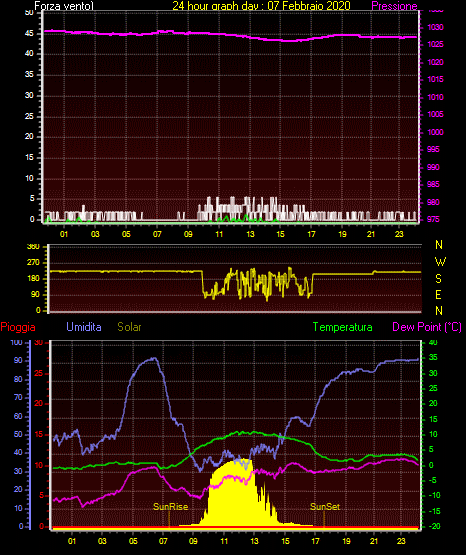The height and width of the screenshot is (555, 466).
Task: Click the Forza vento axis title
Action: click(64, 6)
